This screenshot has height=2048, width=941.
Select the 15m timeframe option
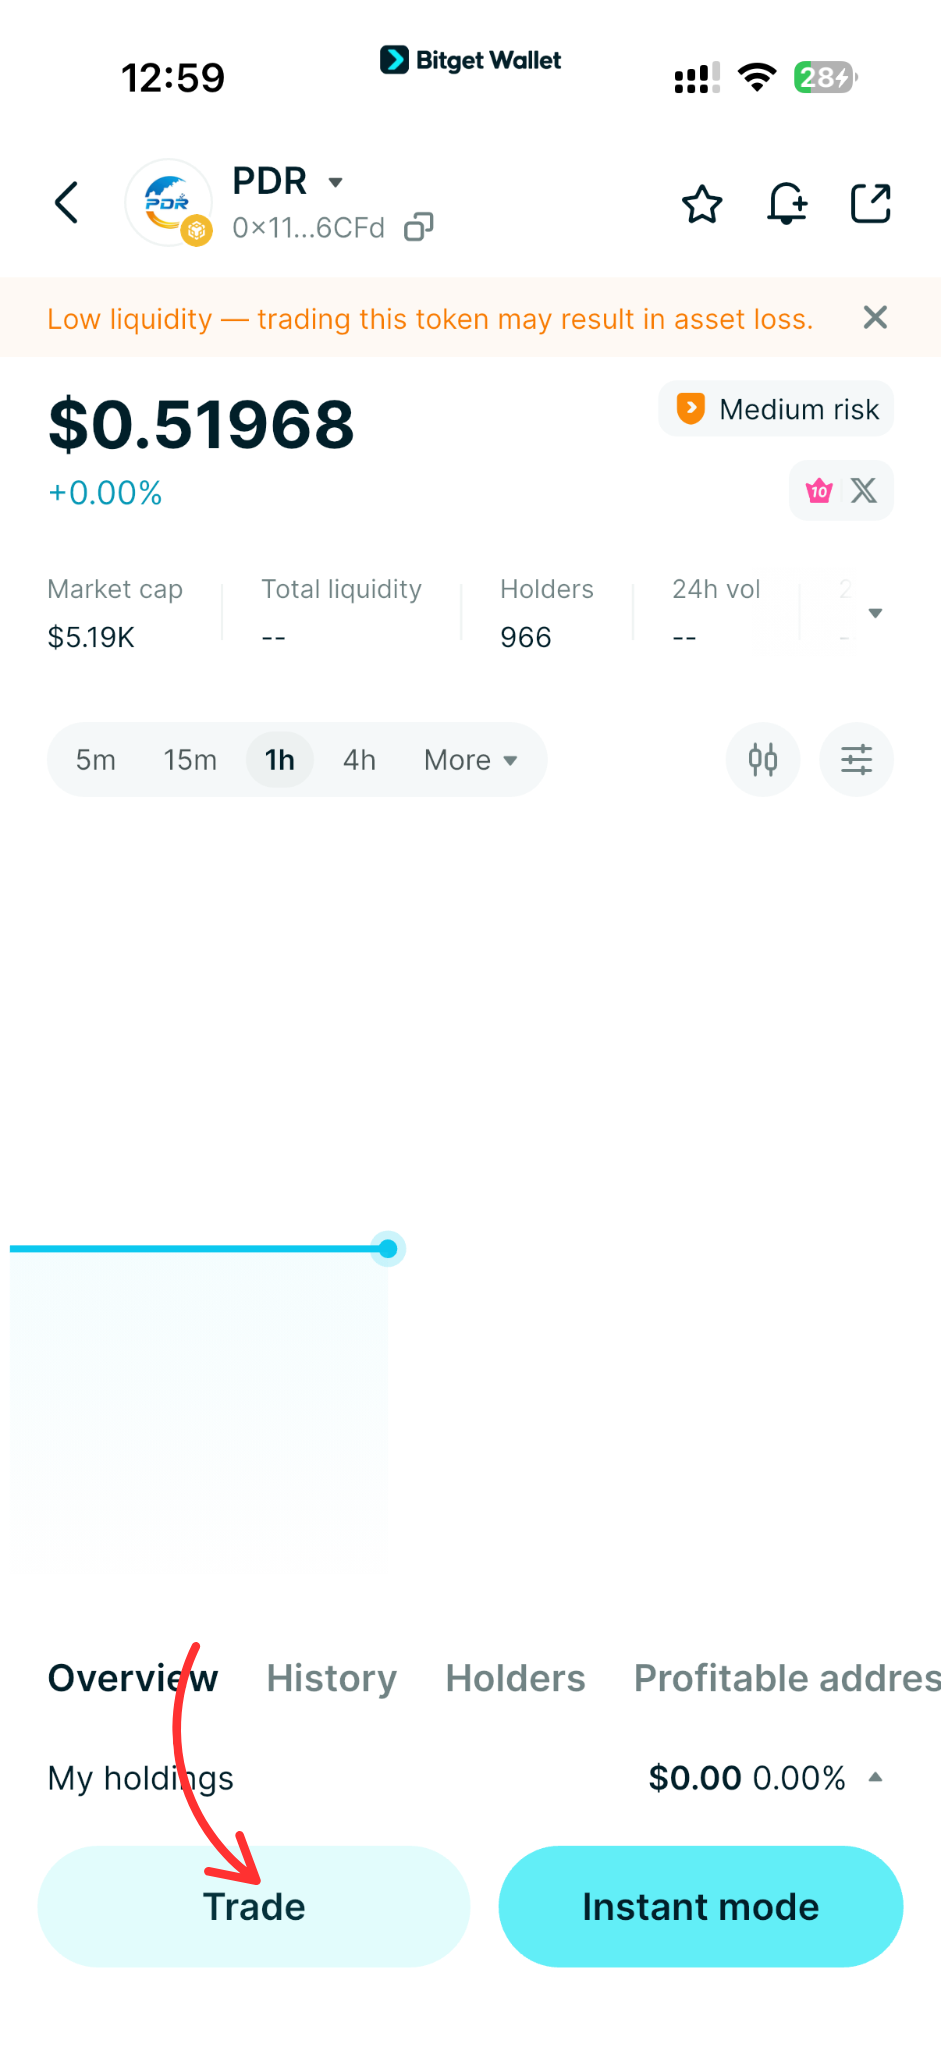coord(190,760)
